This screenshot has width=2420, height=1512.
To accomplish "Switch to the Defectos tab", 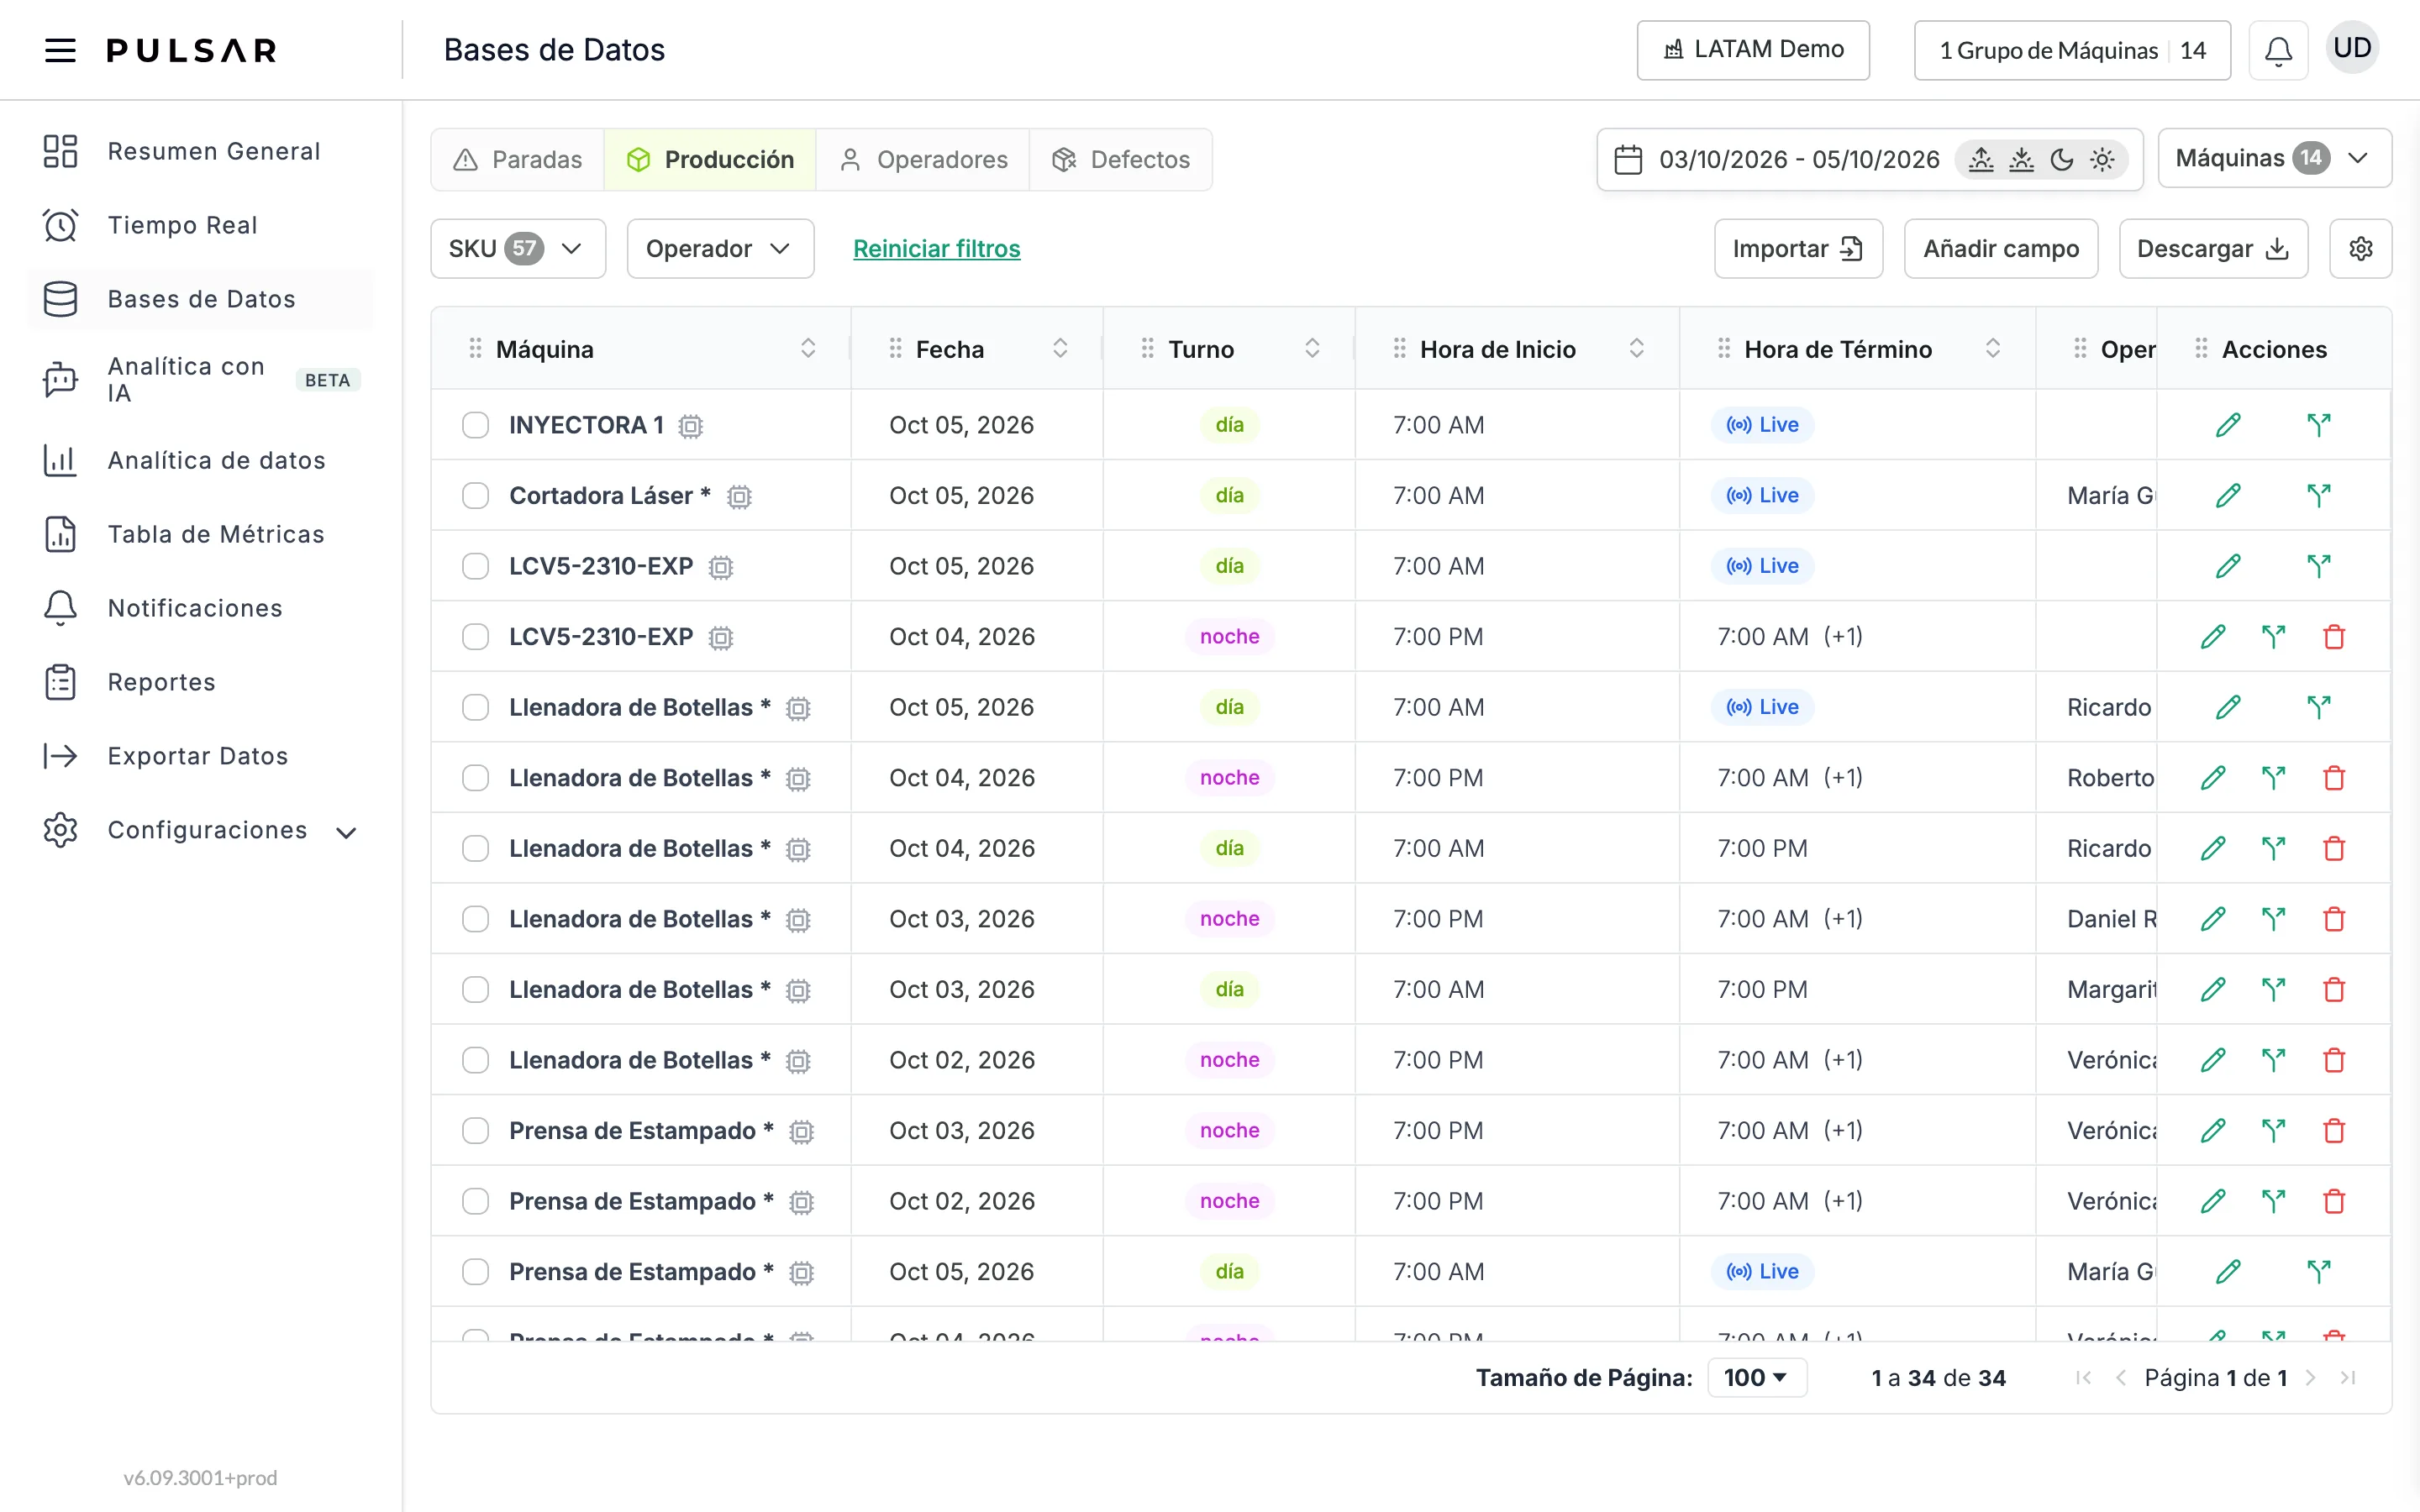I will click(x=1120, y=159).
